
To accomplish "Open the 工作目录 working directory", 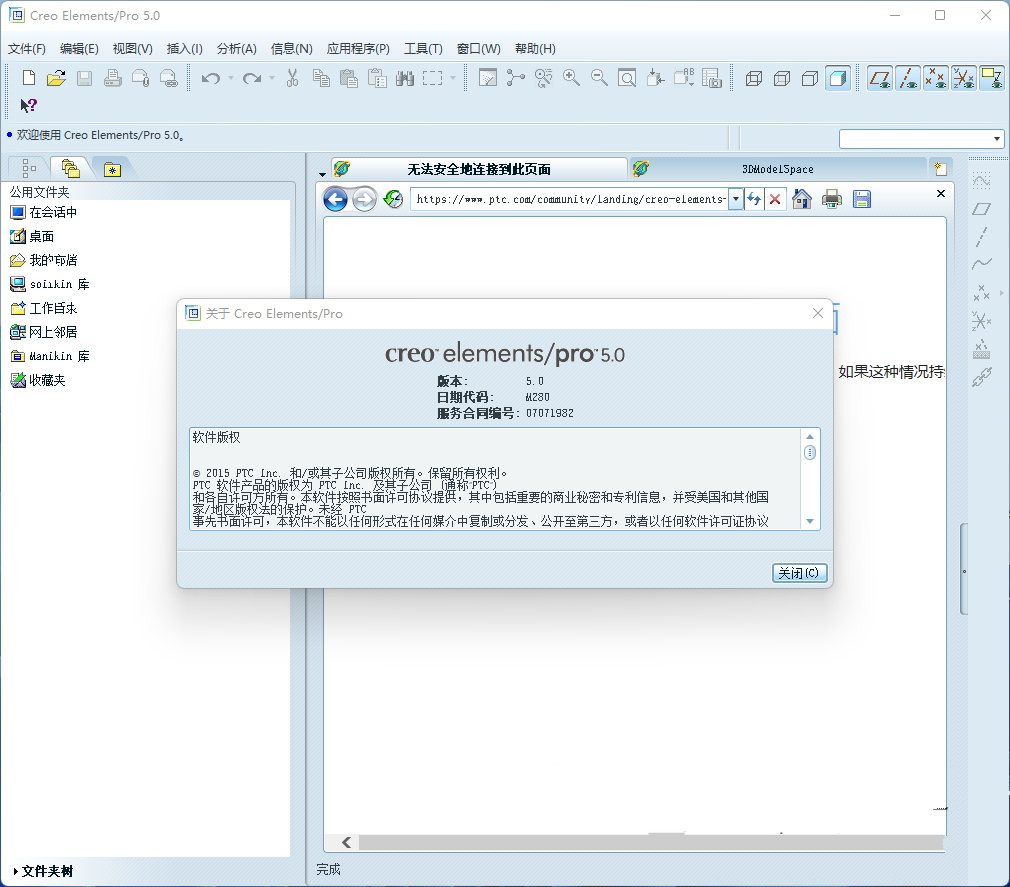I will [44, 309].
